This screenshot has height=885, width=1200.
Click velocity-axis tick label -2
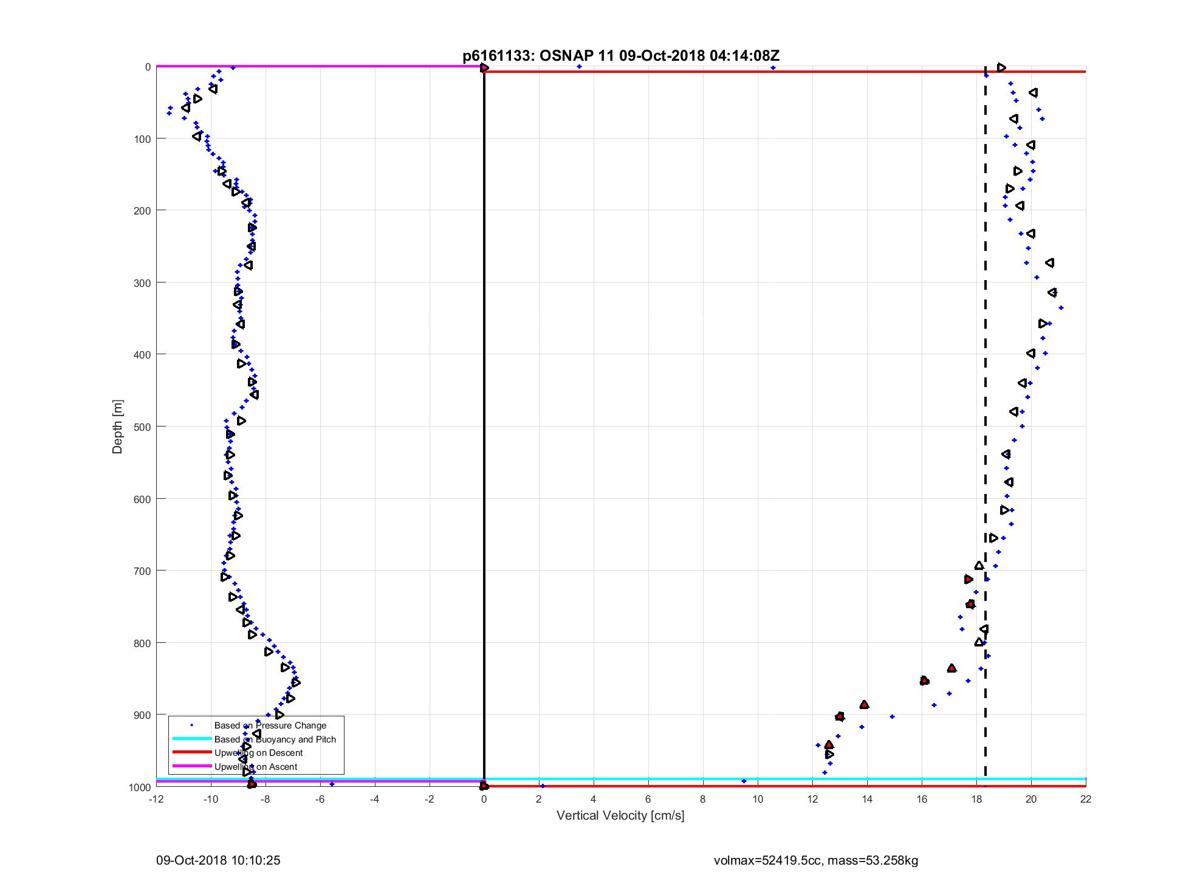pos(430,799)
